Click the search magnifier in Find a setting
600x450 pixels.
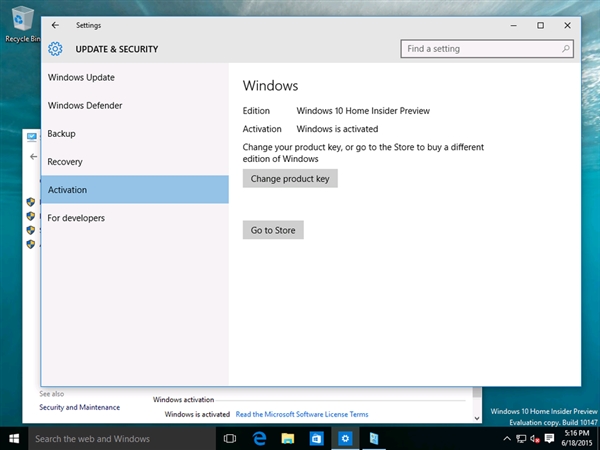tap(566, 49)
